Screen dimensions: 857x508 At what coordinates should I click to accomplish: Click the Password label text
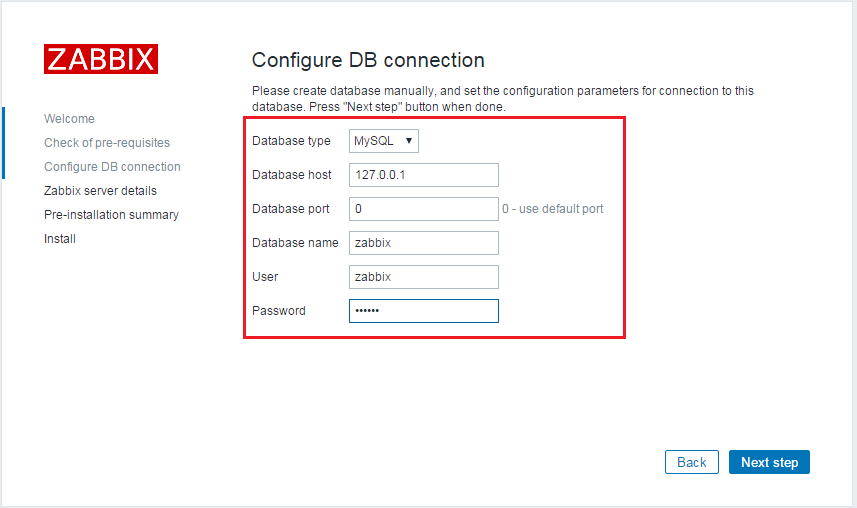(x=279, y=311)
